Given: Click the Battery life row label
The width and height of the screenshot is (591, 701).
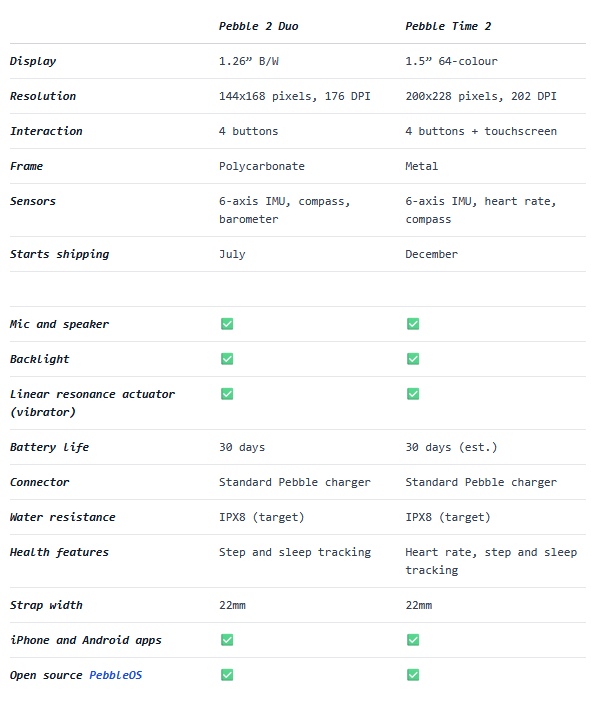Looking at the screenshot, I should (49, 447).
